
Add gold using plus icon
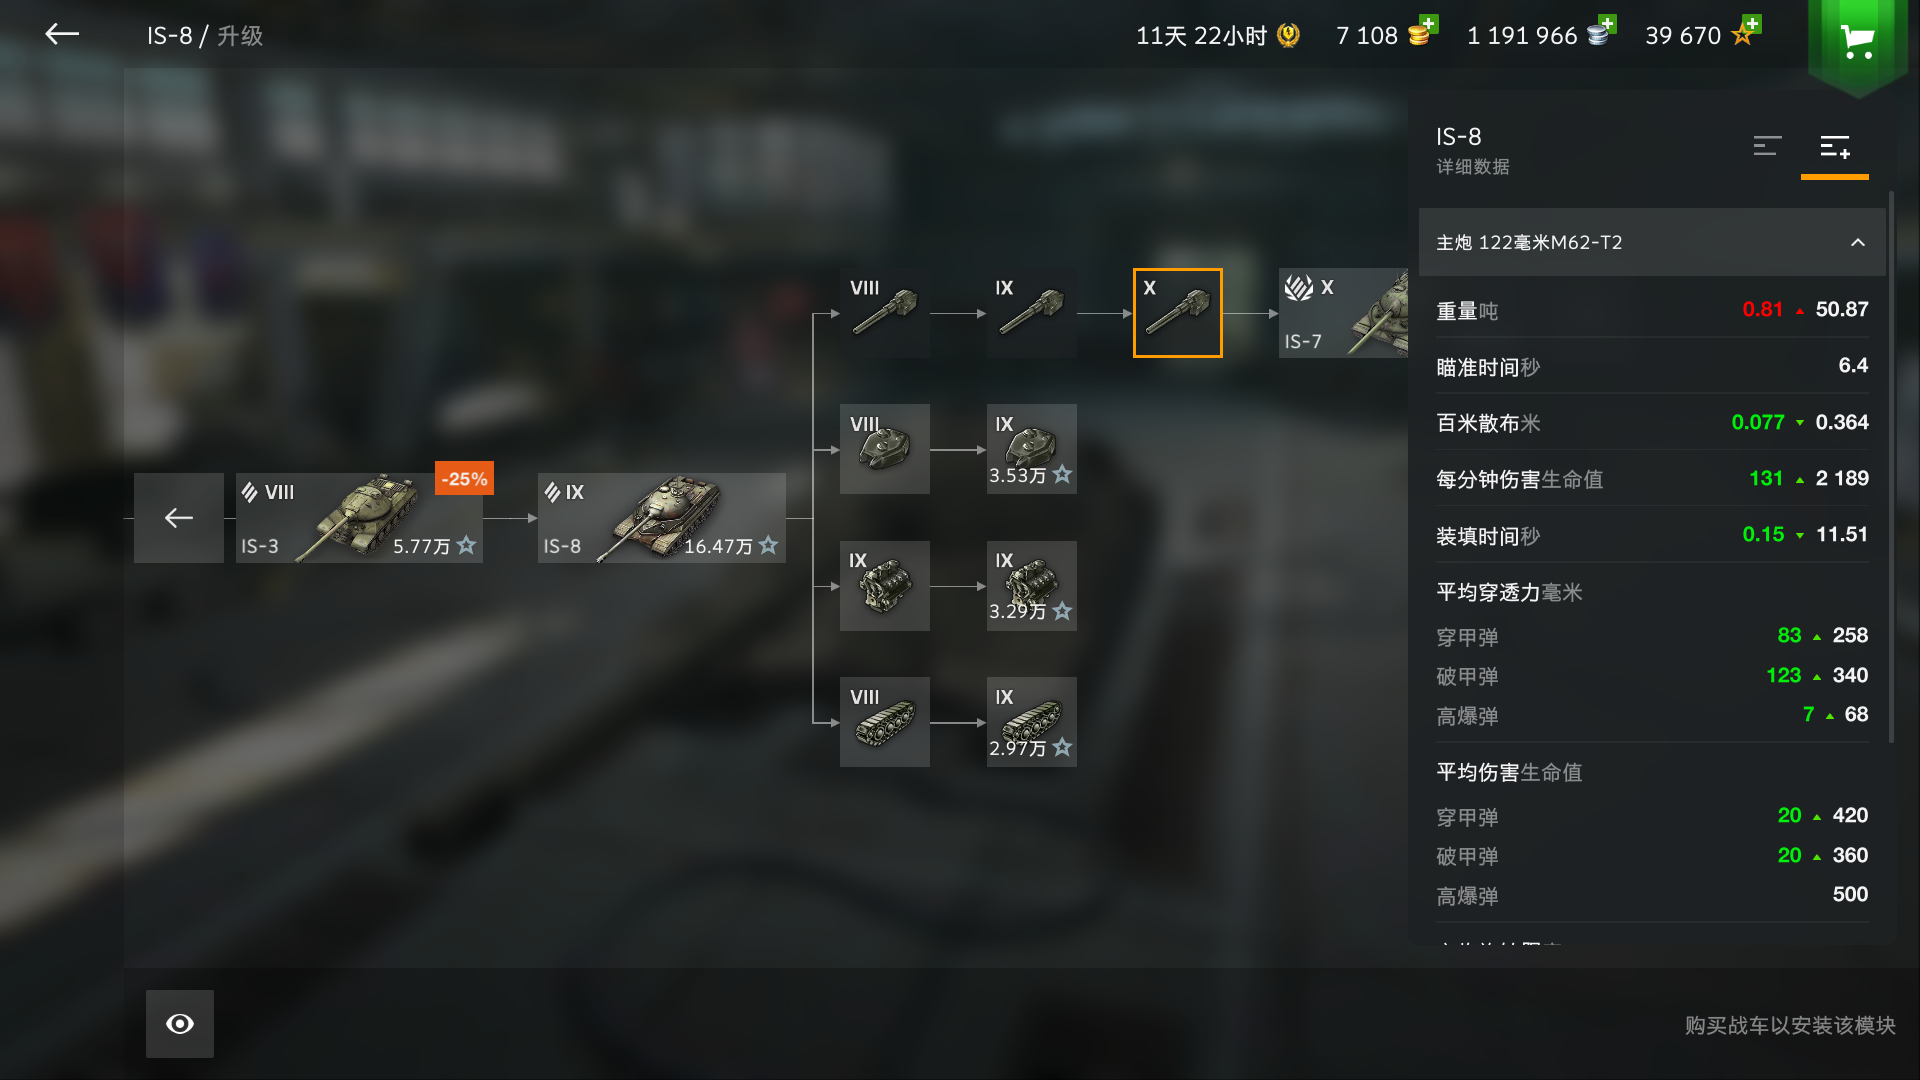(1429, 24)
